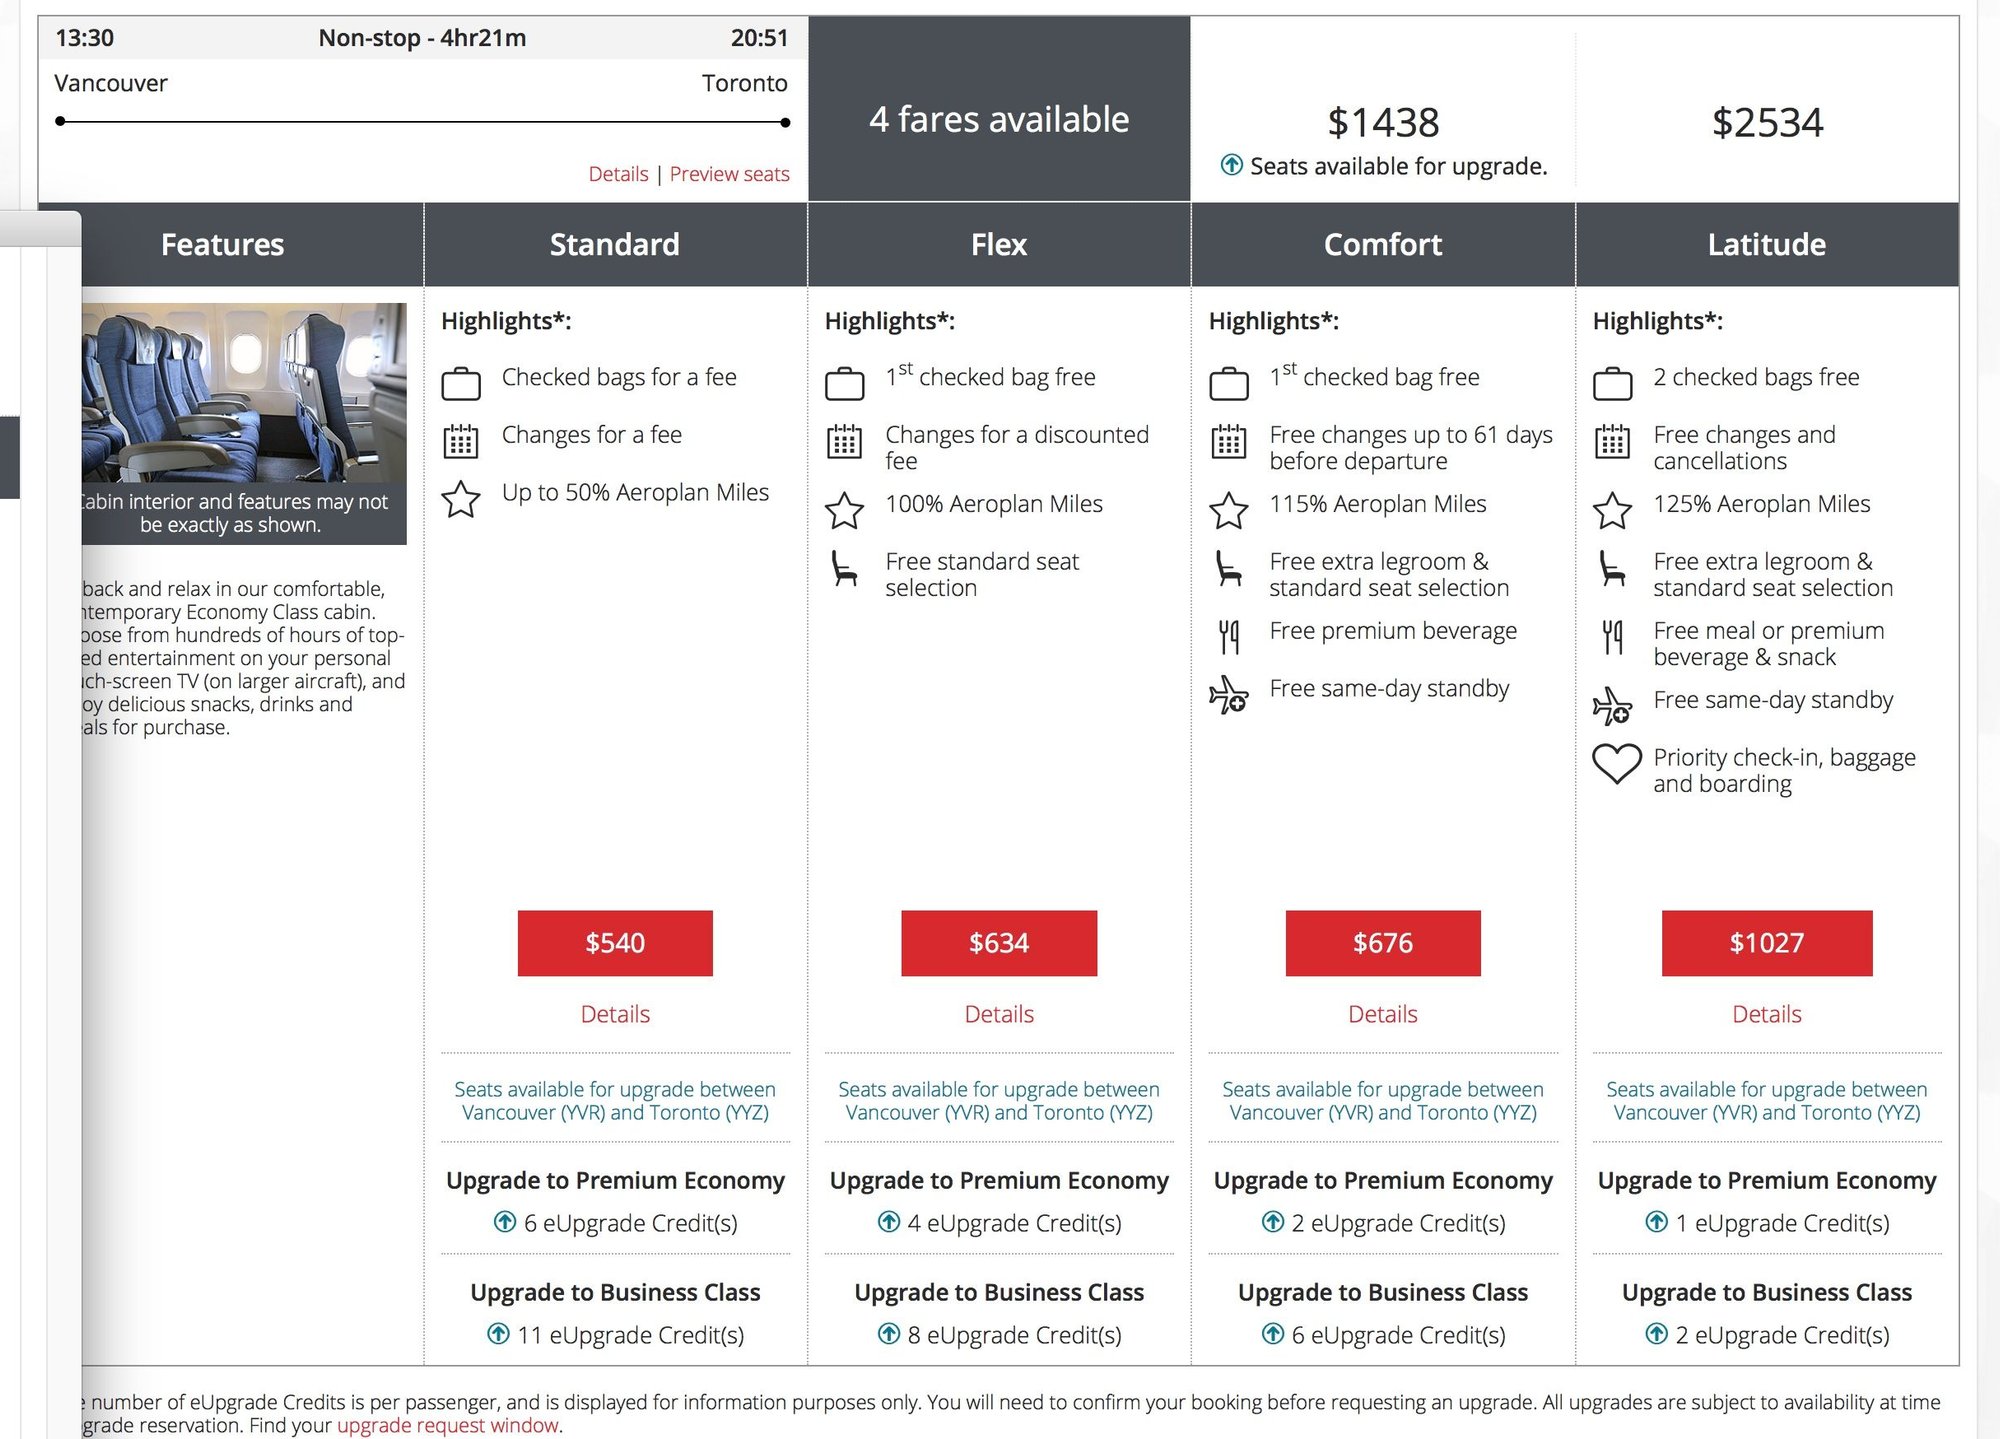Click the same-day standby airplane icon under Latitude
The width and height of the screenshot is (2000, 1439).
click(x=1612, y=706)
